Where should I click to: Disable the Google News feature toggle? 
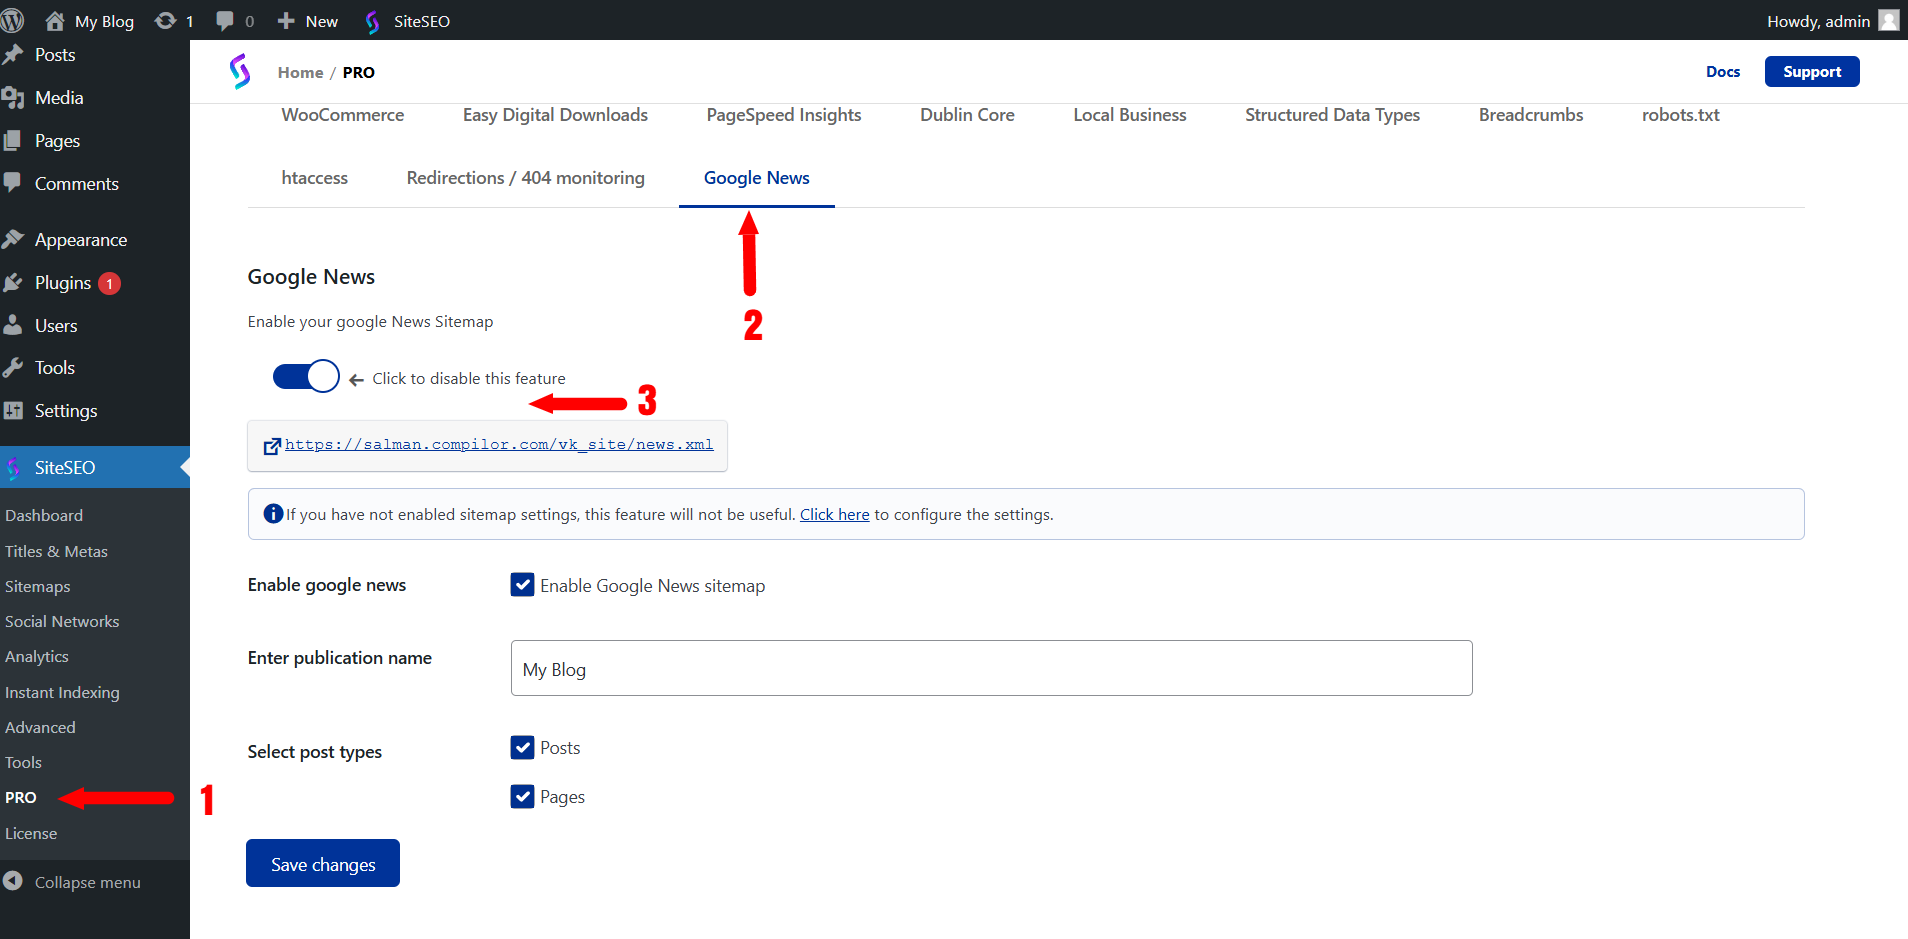click(306, 376)
